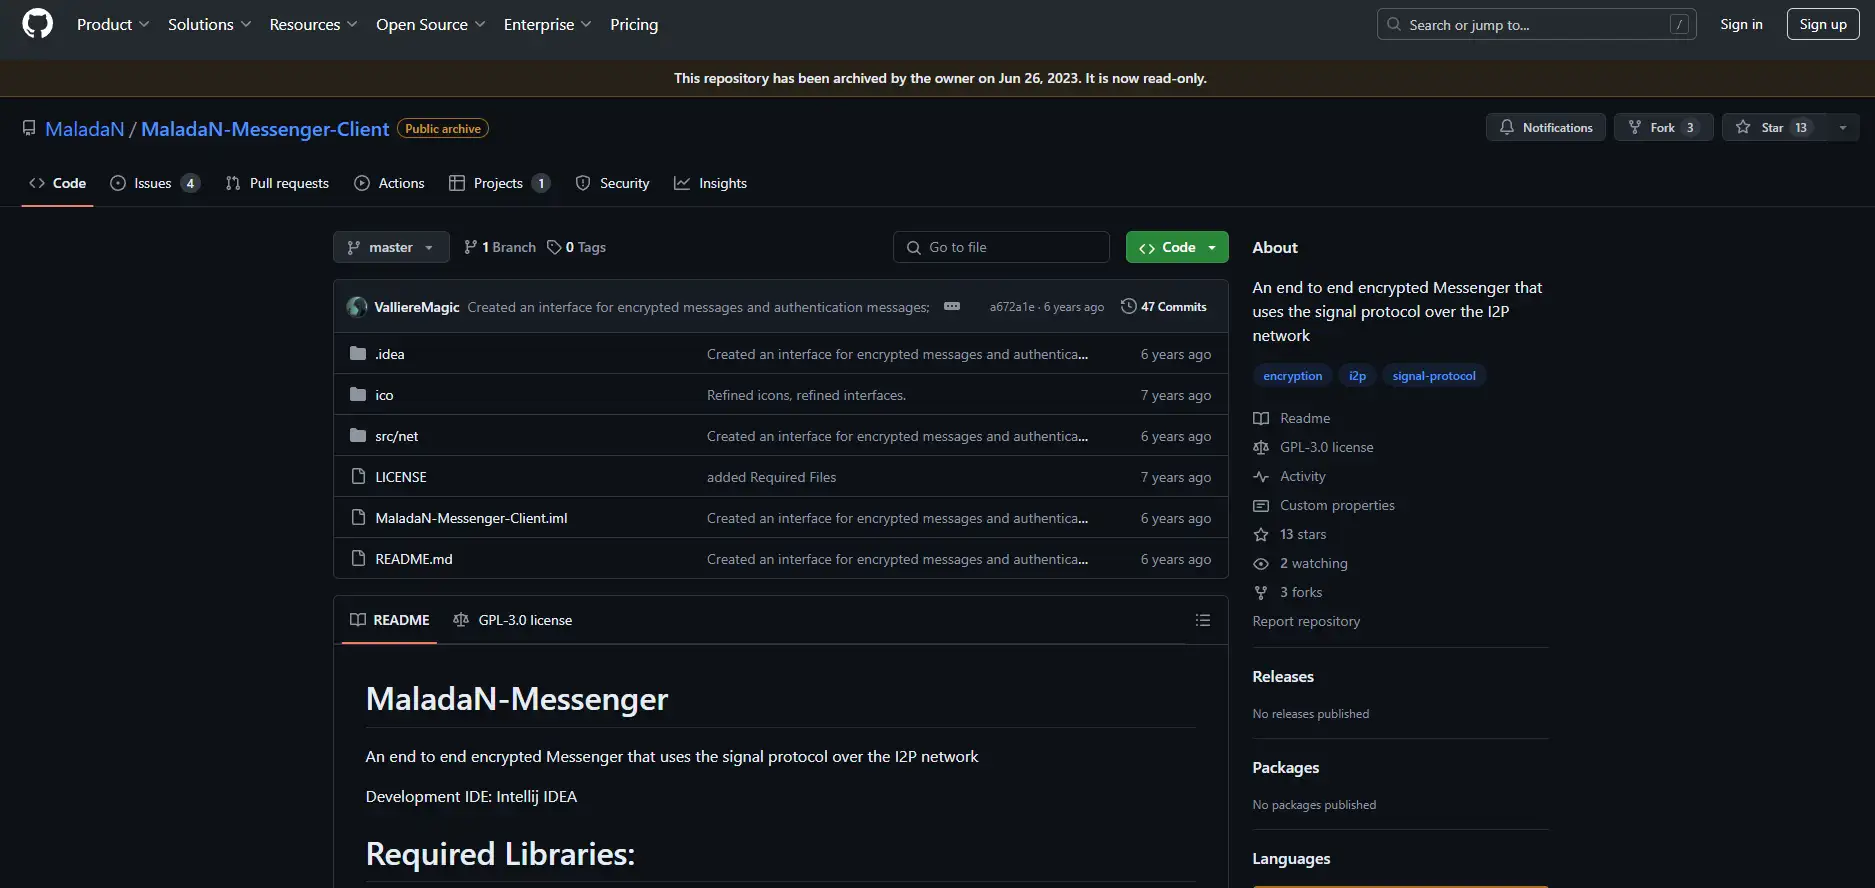
Task: Open the green Code dropdown button
Action: click(x=1177, y=247)
